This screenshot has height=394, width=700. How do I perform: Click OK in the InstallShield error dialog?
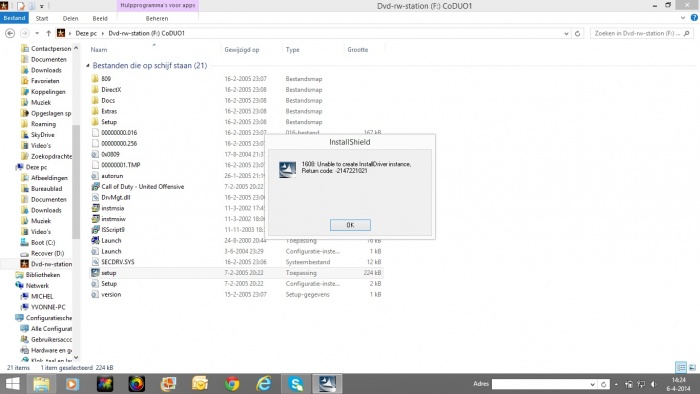(x=350, y=225)
